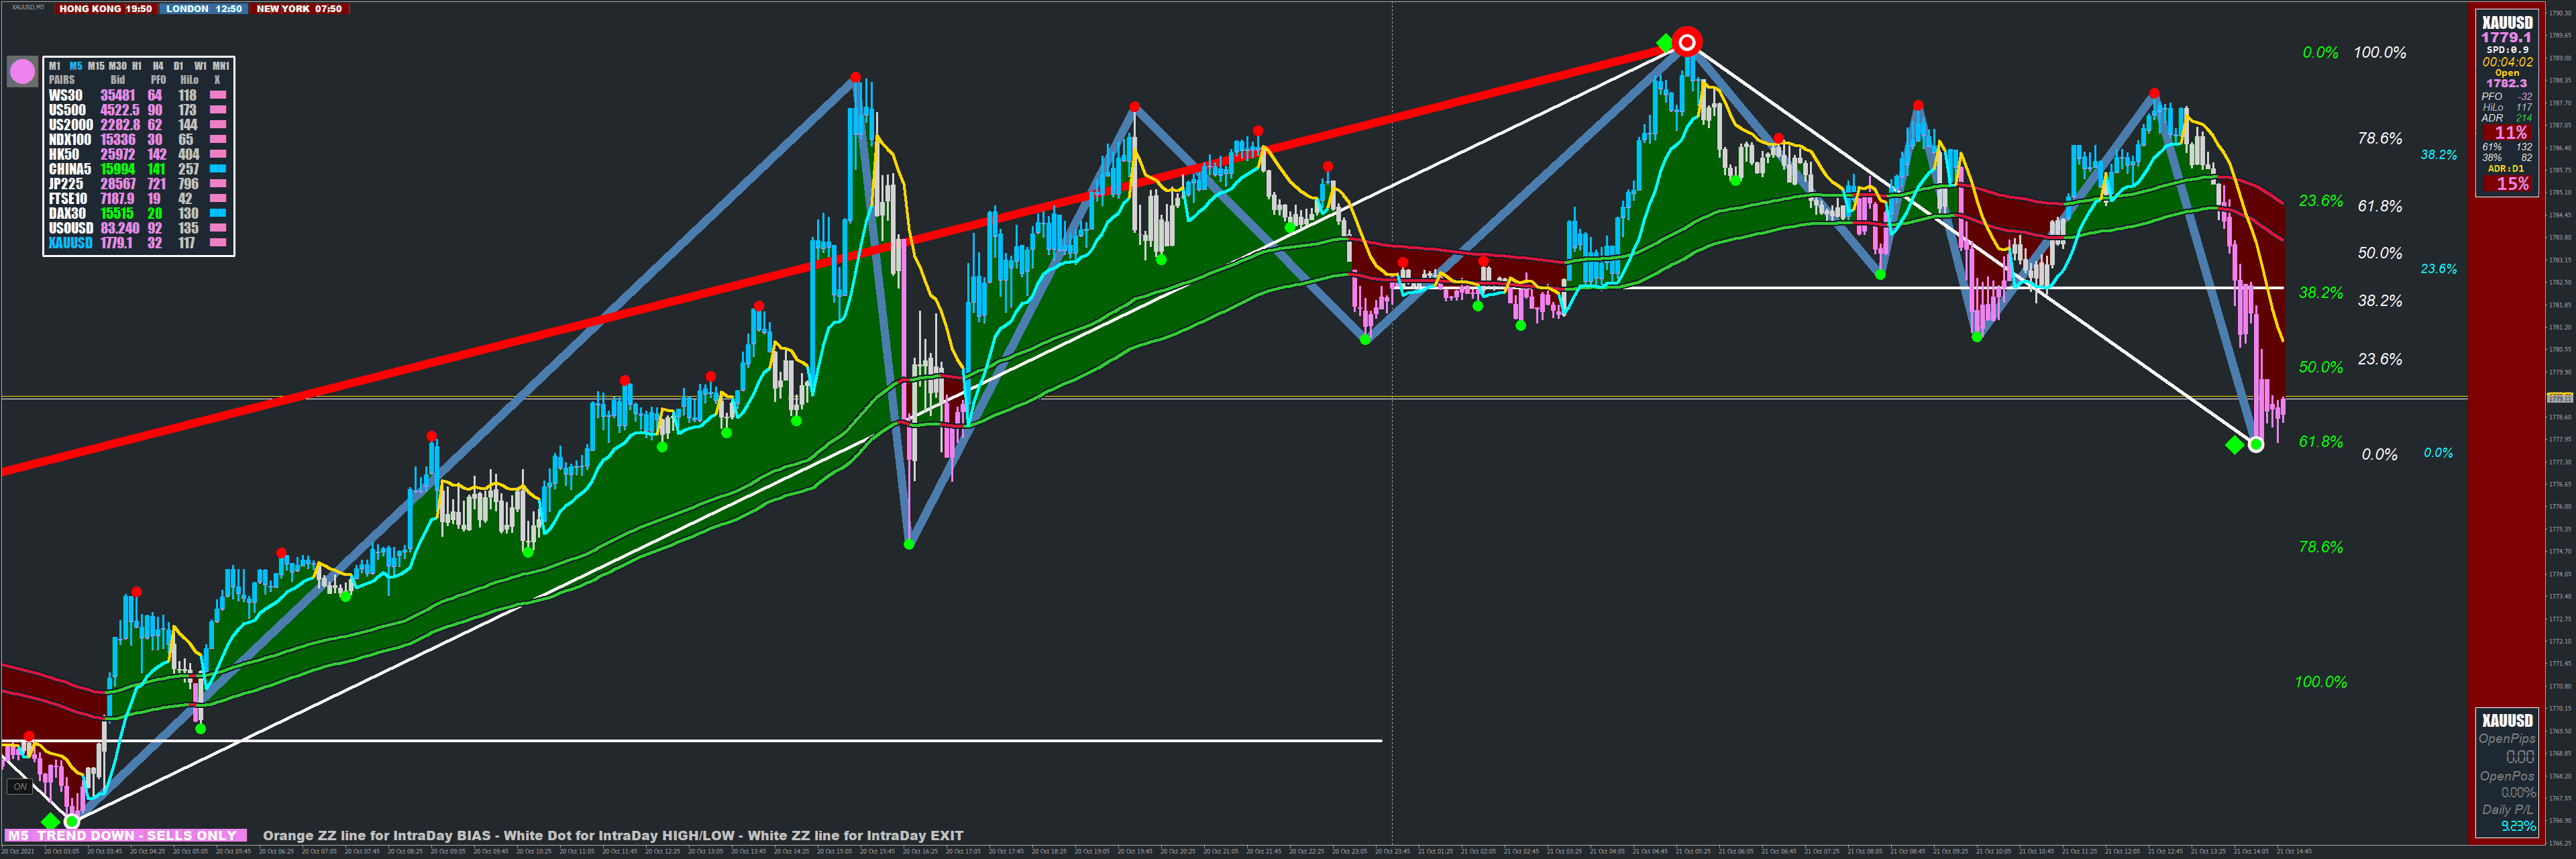Click the Hong Kong session clock label
Viewport: 2576px width, 859px height.
click(x=105, y=9)
